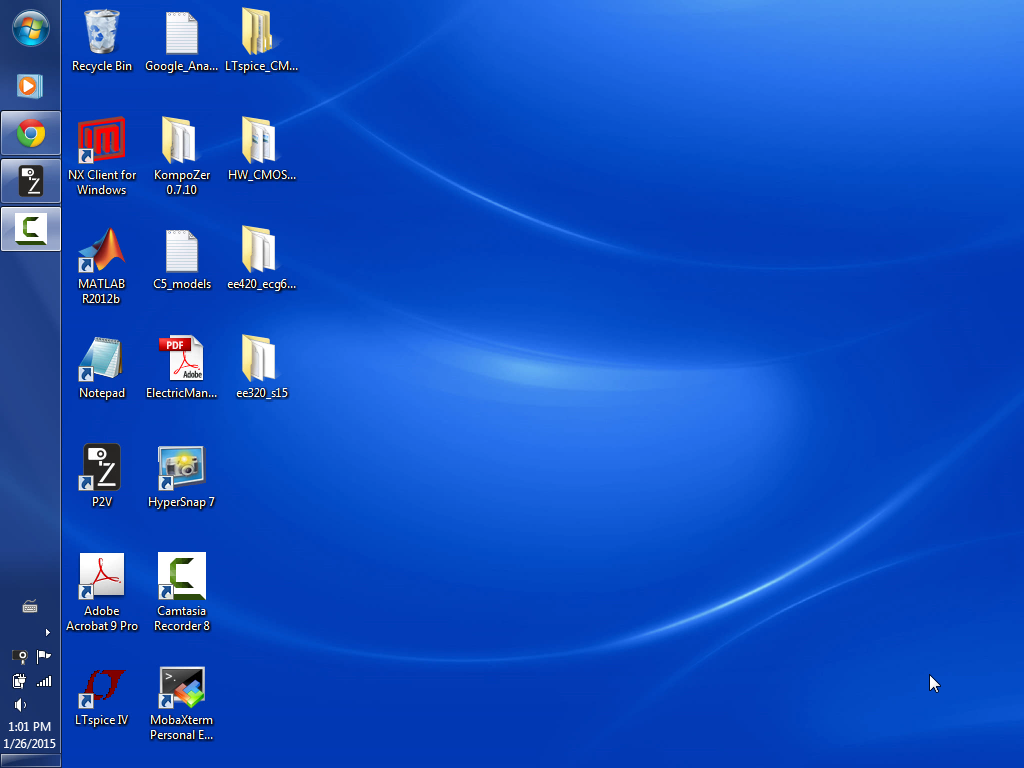This screenshot has width=1024, height=768.
Task: Expand the hidden notification icons arrow
Action: pyautogui.click(x=47, y=632)
